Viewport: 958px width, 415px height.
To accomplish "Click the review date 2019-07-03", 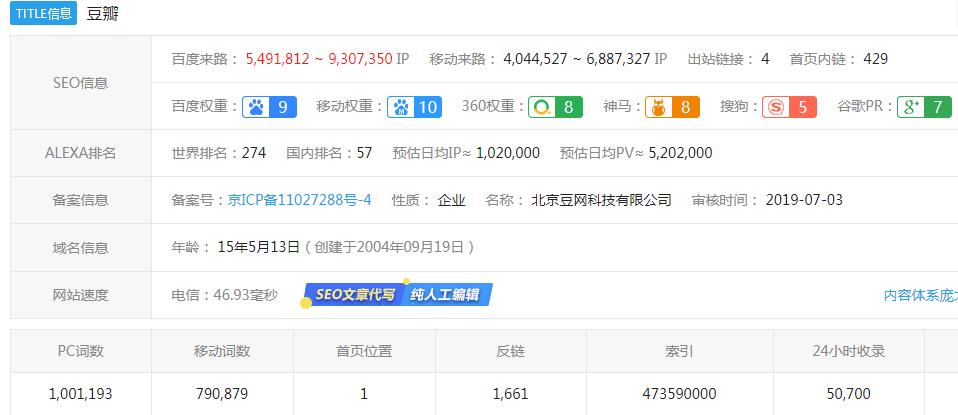I will [x=804, y=200].
